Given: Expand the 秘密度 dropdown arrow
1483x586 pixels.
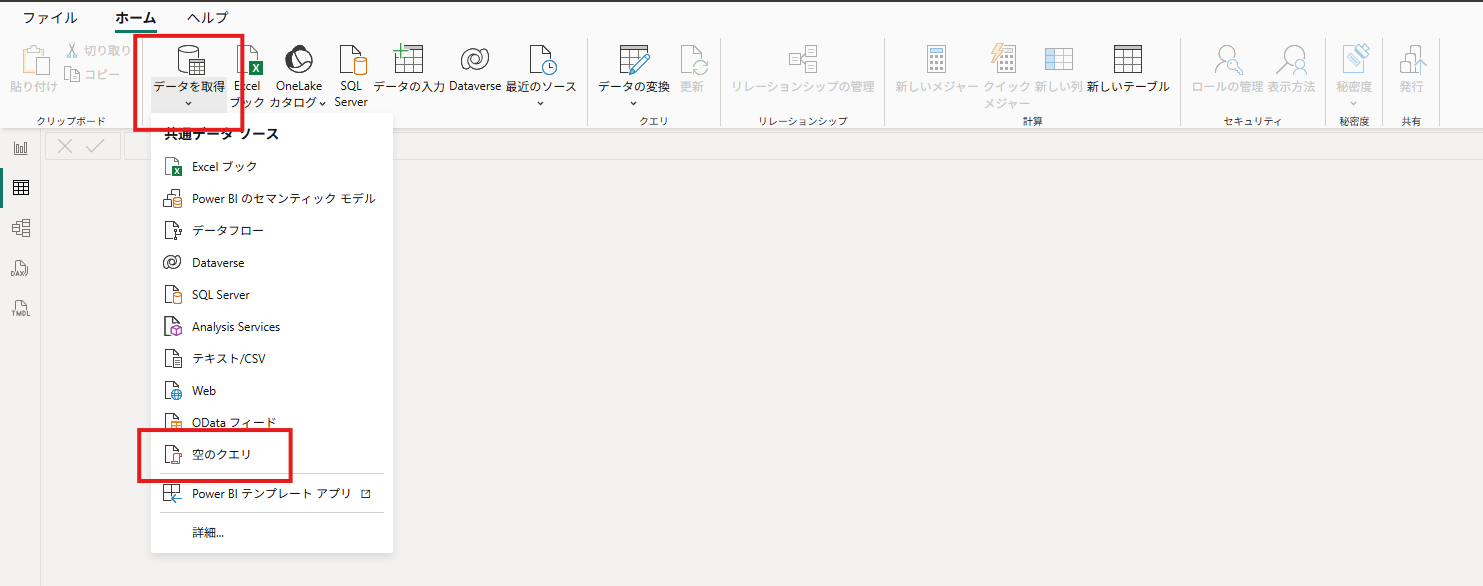Looking at the screenshot, I should point(1354,103).
